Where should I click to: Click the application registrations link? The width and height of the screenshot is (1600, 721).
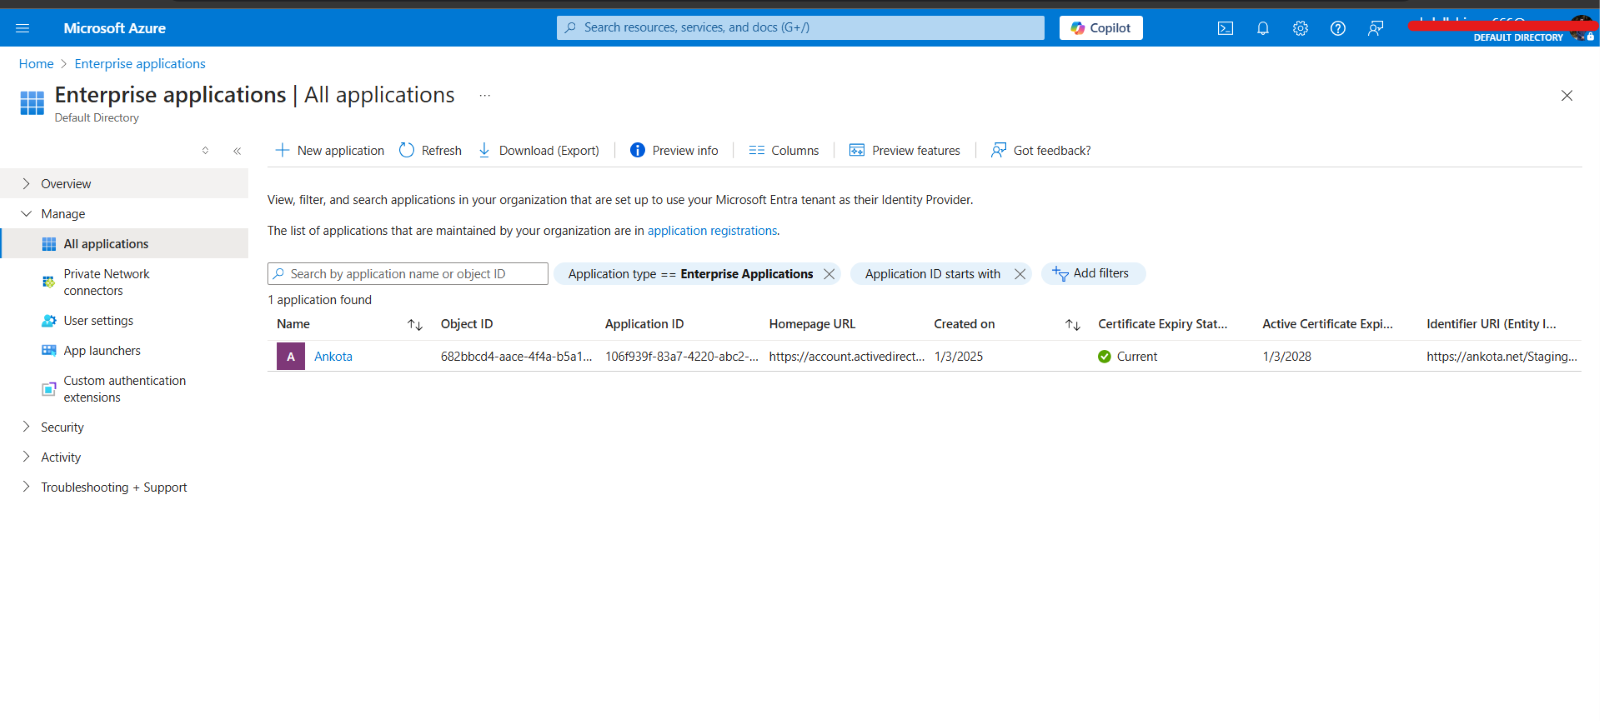click(712, 231)
